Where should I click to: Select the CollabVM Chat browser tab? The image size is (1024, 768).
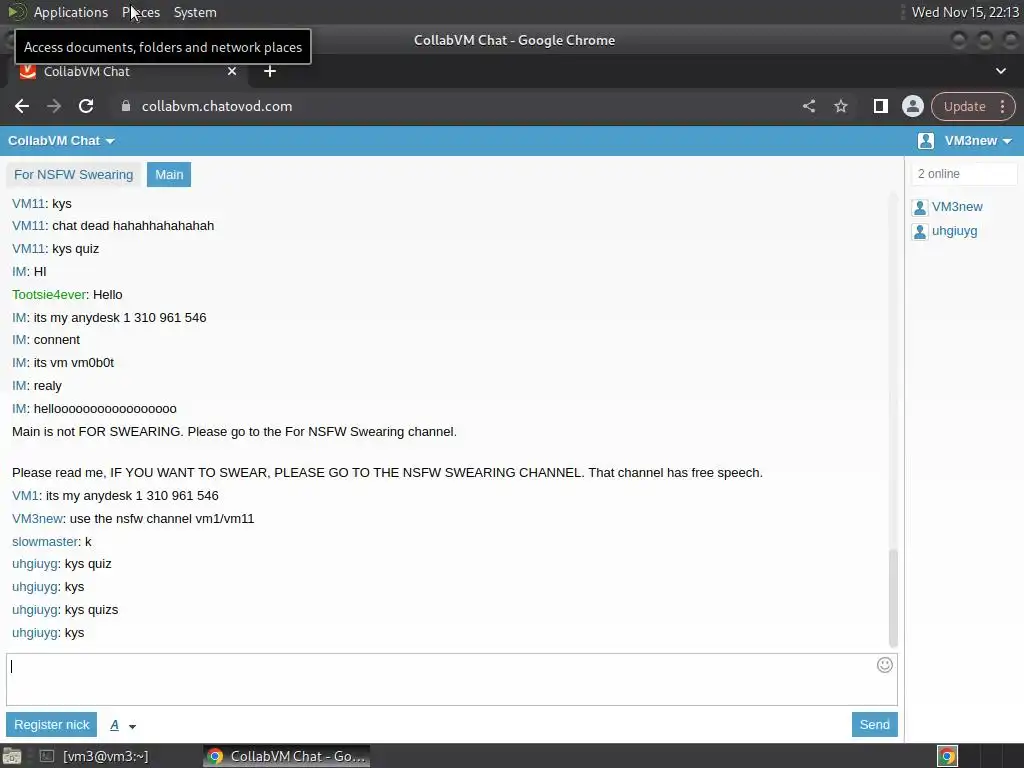[x=127, y=71]
